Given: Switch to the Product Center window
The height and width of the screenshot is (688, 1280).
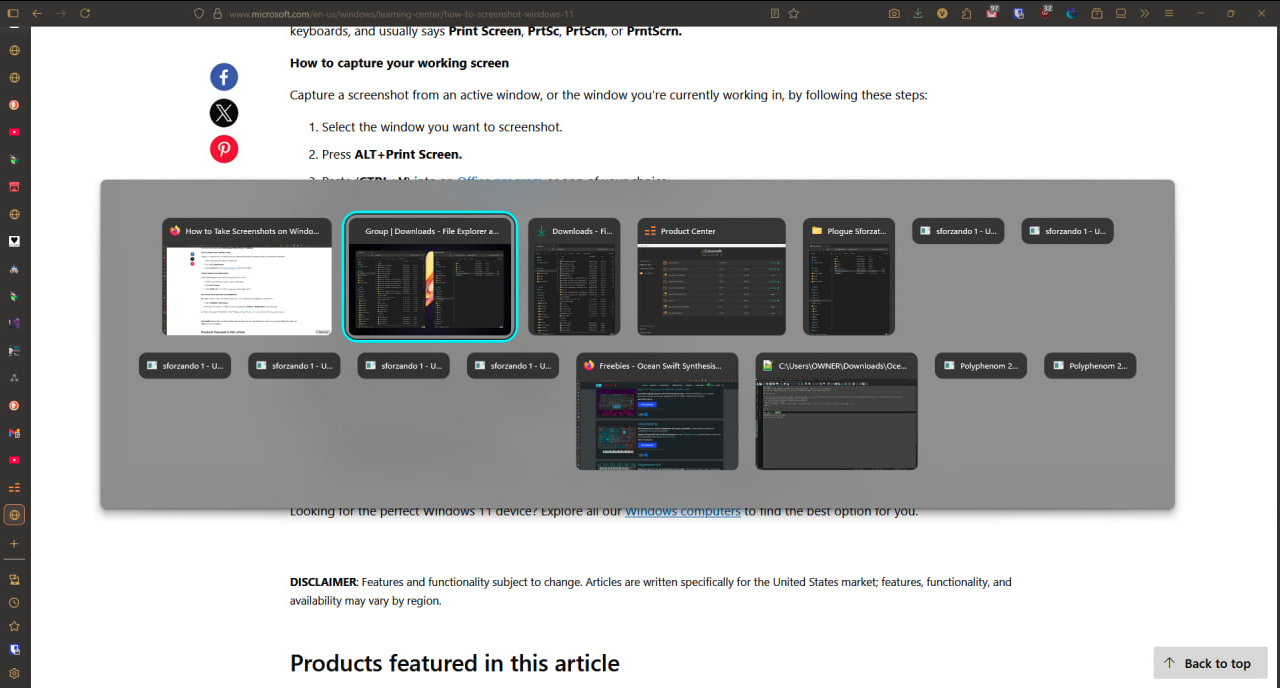Looking at the screenshot, I should pos(711,277).
